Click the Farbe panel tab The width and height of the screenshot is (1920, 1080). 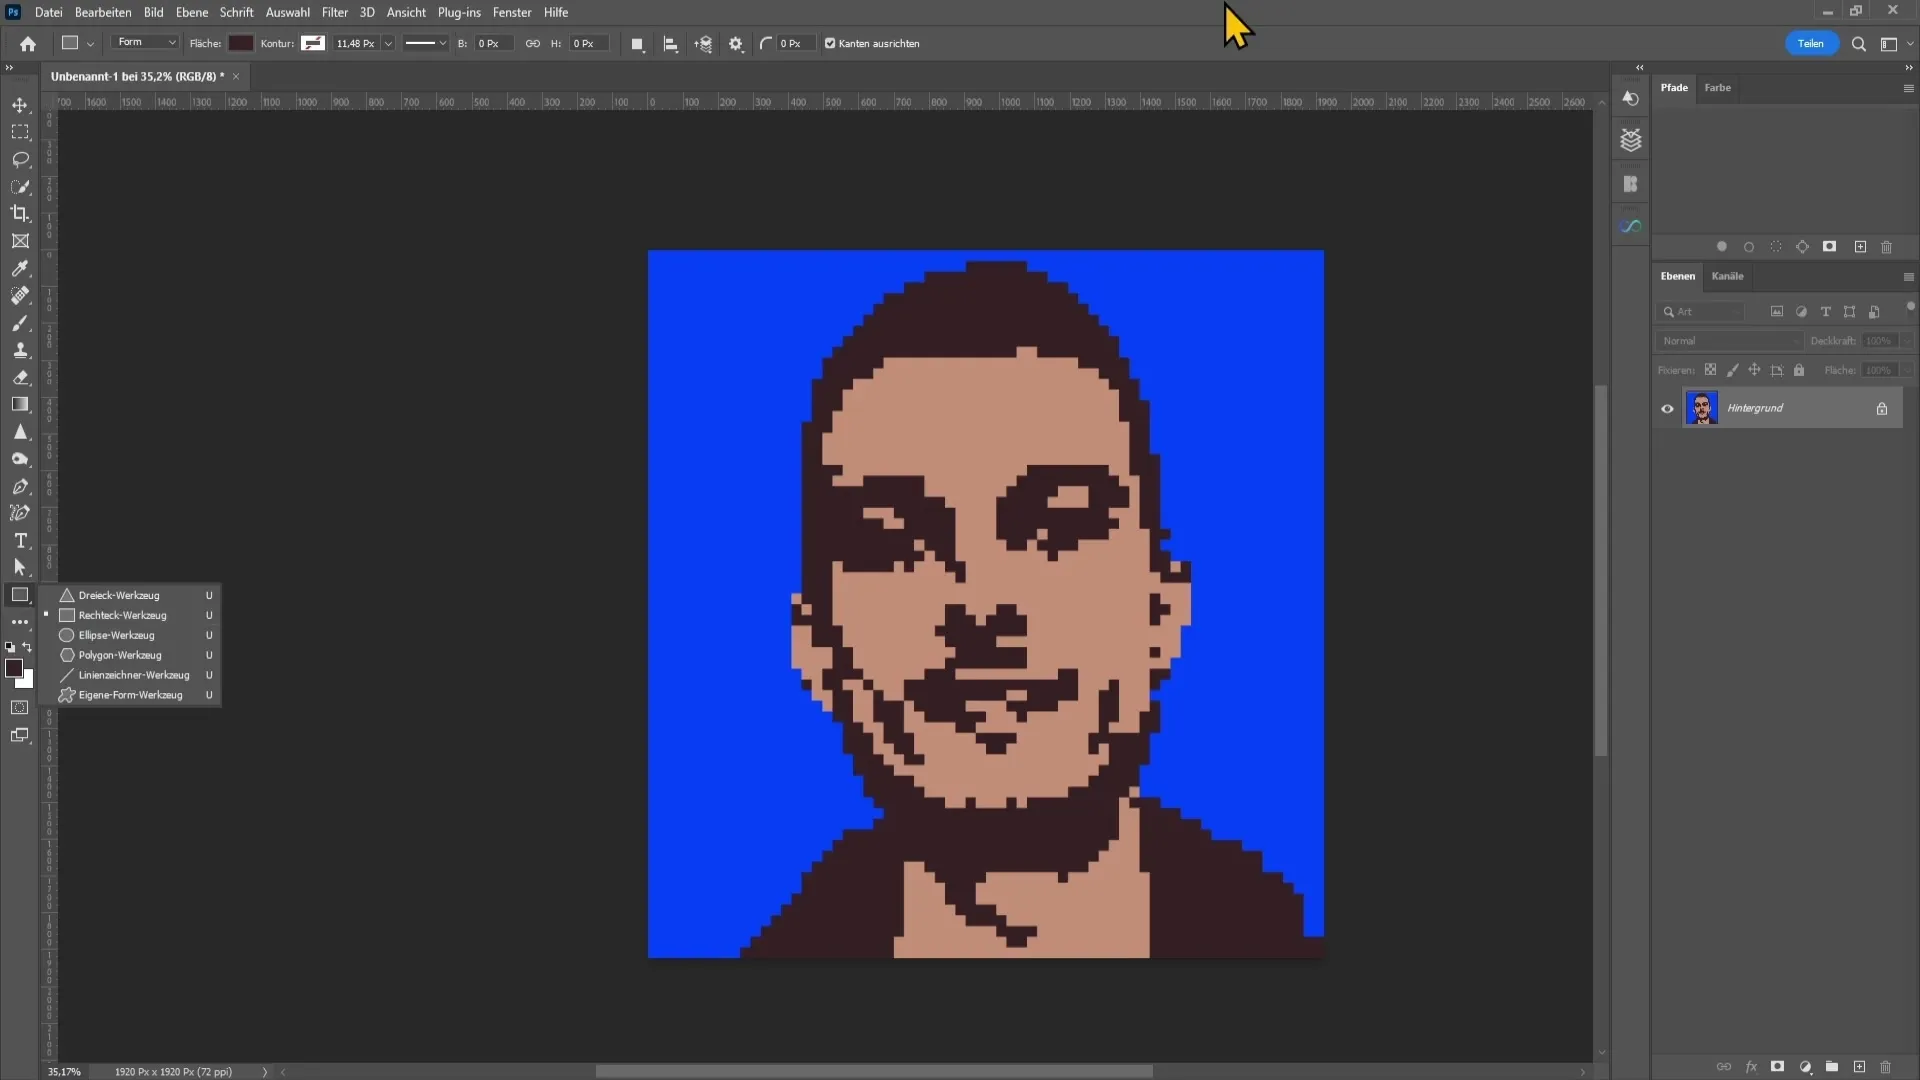tap(1717, 86)
